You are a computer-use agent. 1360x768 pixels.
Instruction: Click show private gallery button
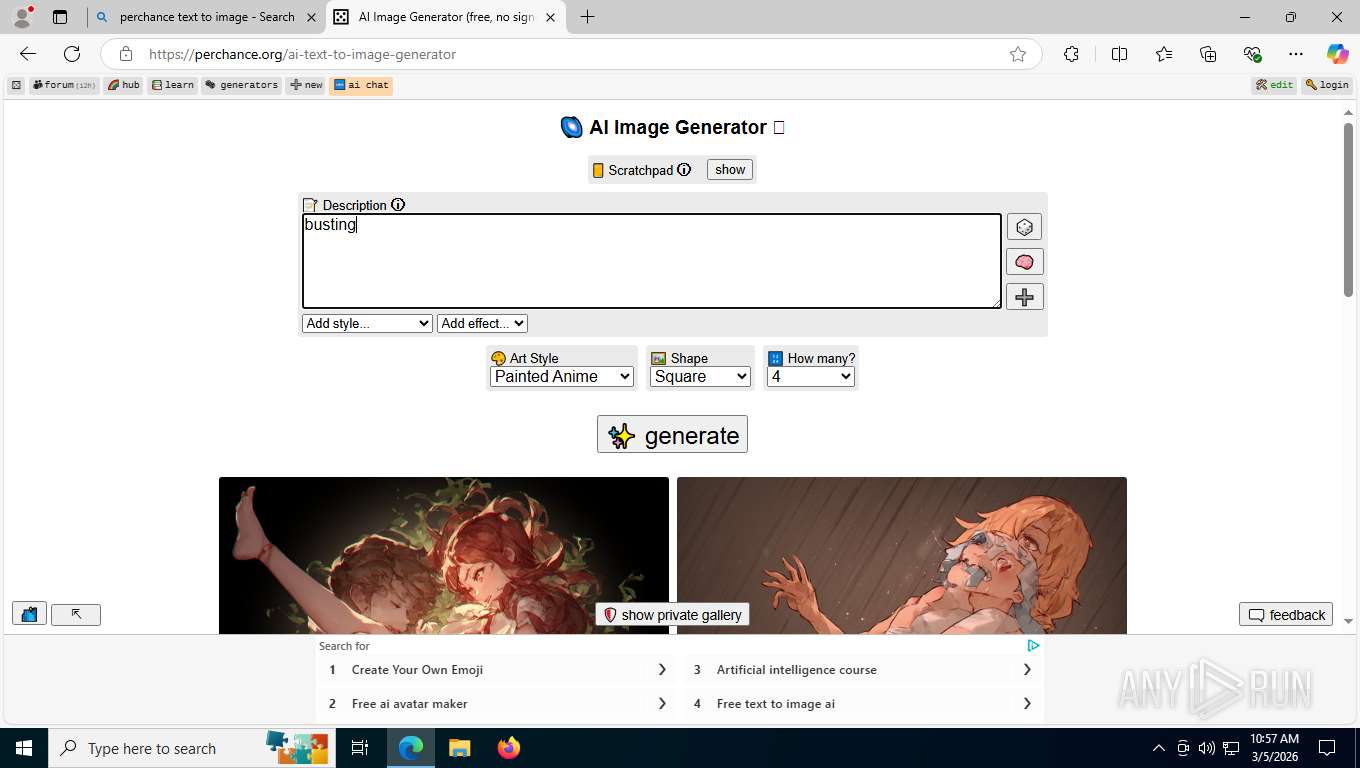[x=672, y=615]
